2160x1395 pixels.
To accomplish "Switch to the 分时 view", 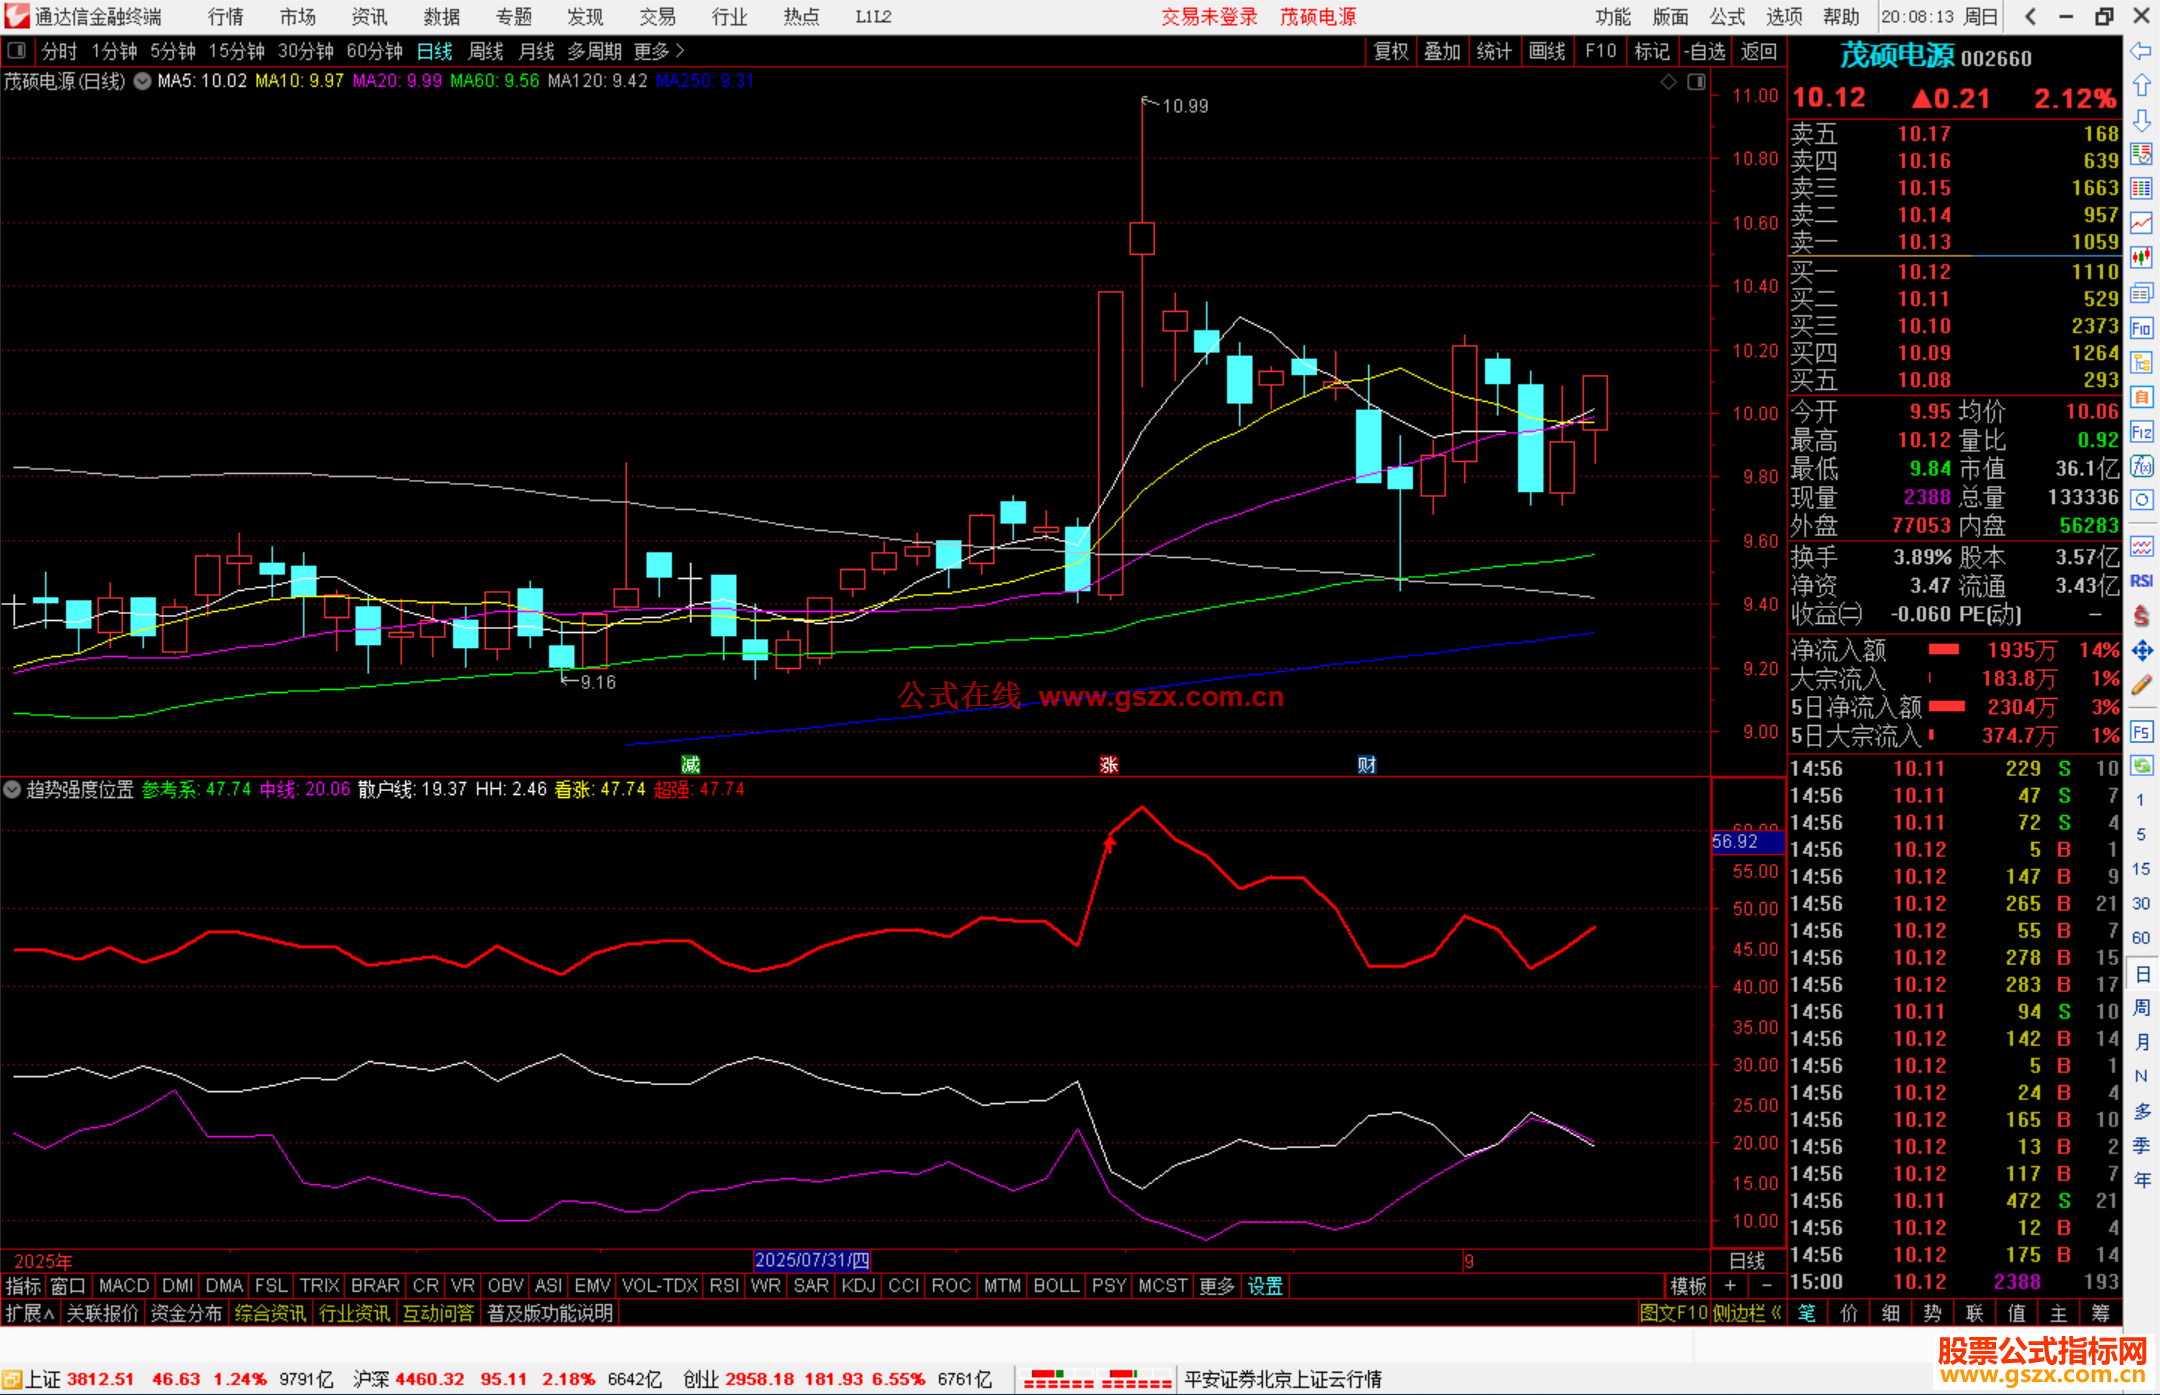I will [x=59, y=51].
